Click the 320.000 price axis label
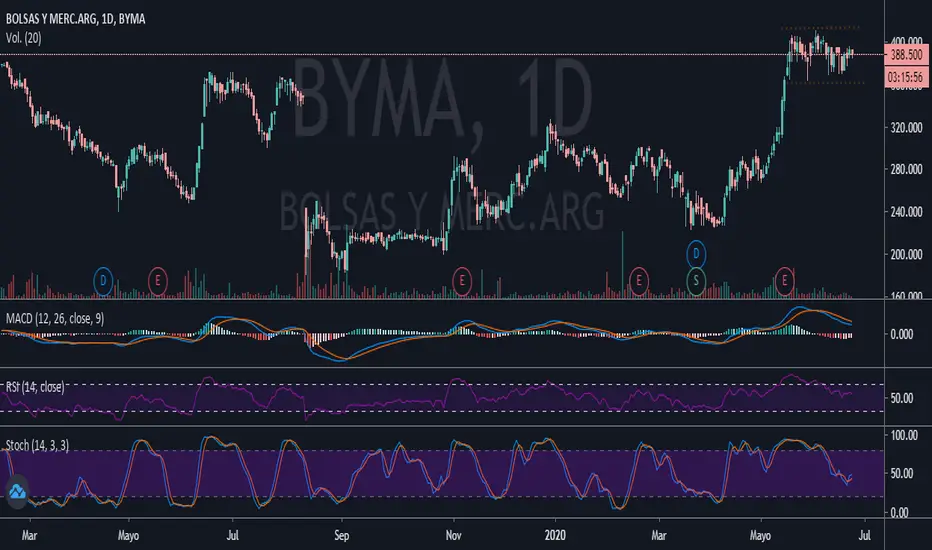Viewport: 932px width, 550px height. pos(906,128)
